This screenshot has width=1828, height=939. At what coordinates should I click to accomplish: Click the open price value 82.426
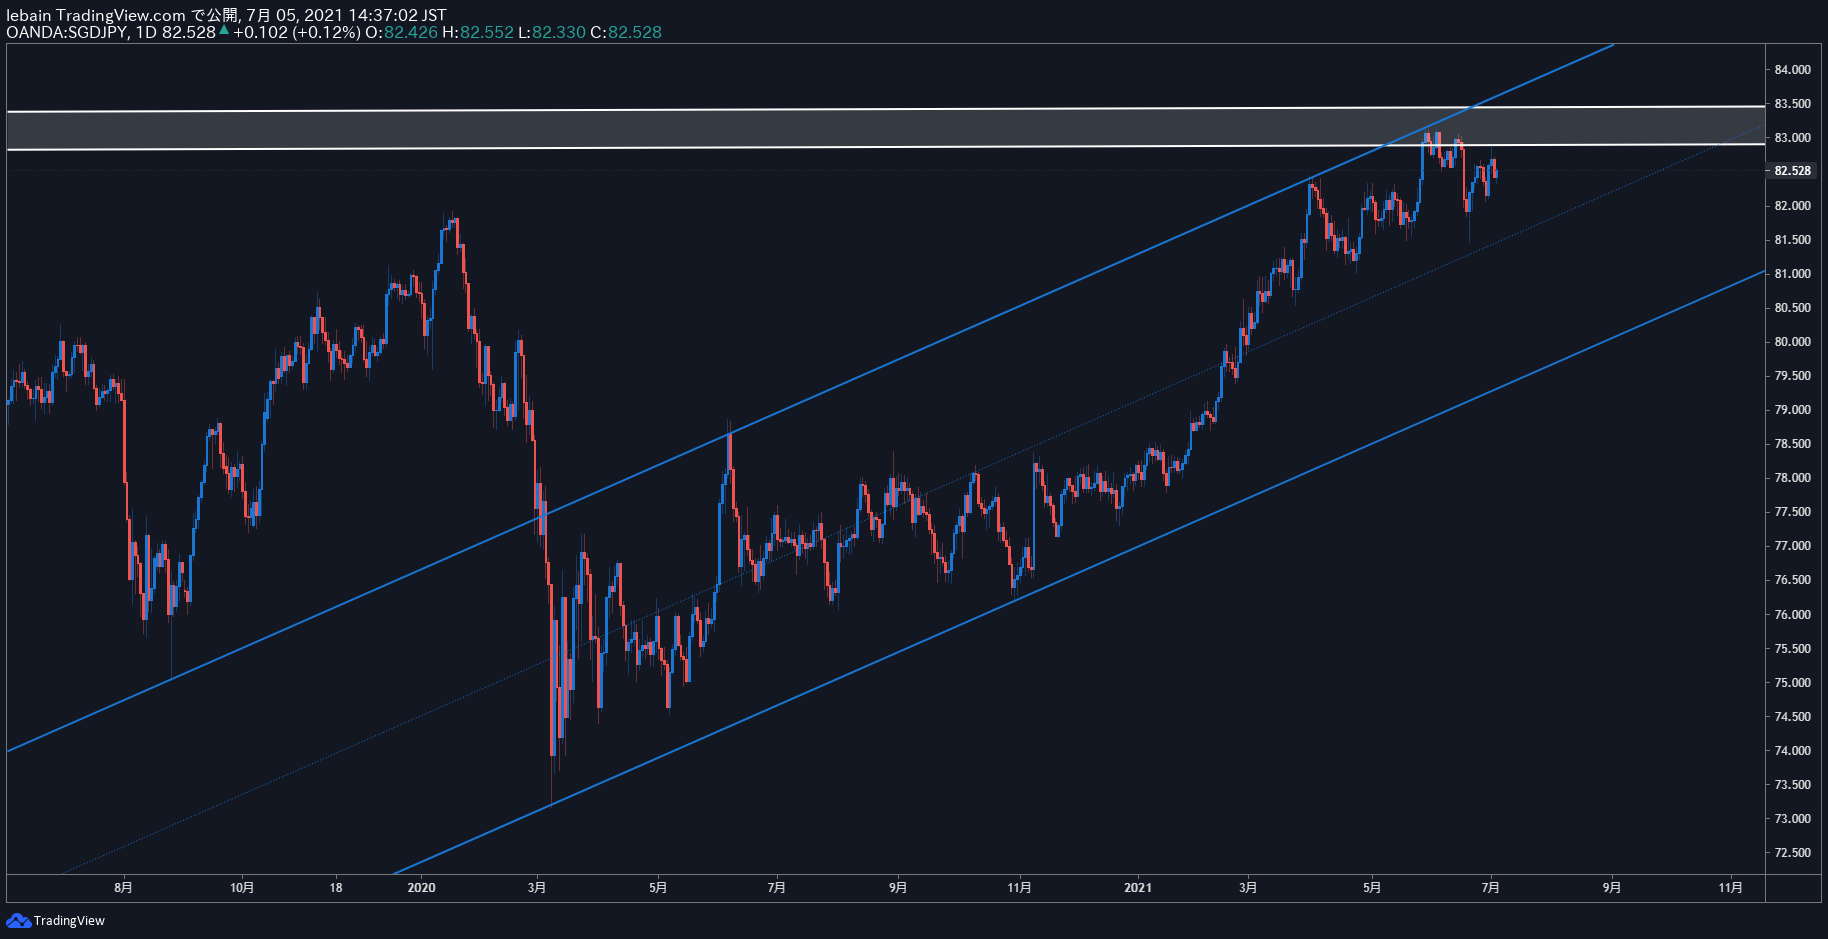click(411, 32)
